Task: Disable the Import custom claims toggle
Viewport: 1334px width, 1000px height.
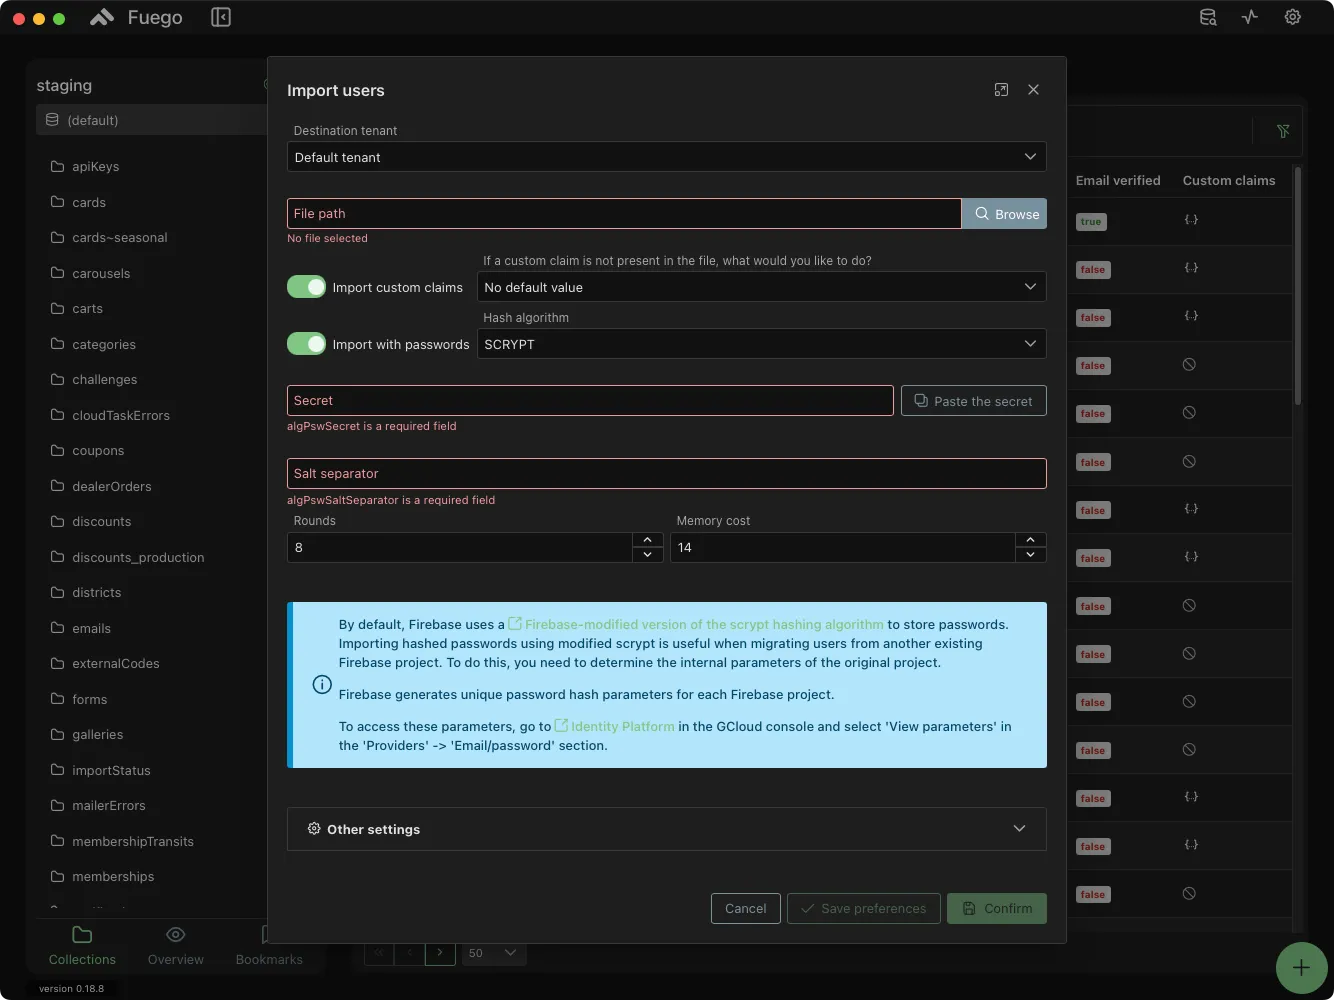Action: tap(306, 286)
